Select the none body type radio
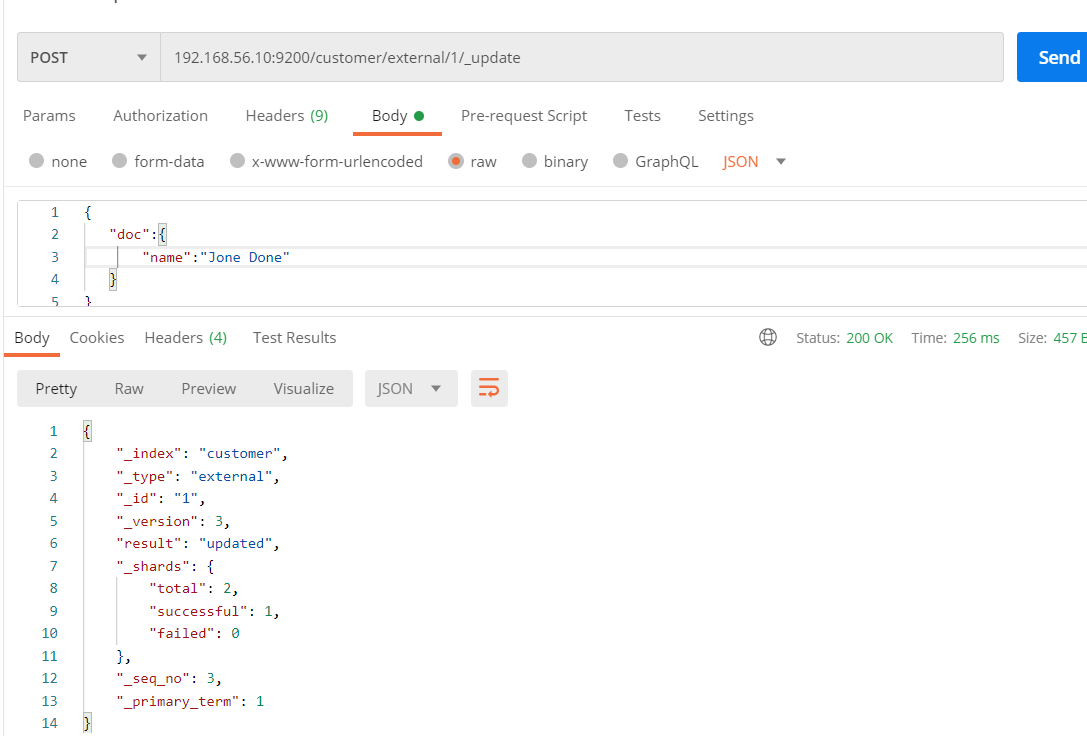The height and width of the screenshot is (736, 1087). (x=37, y=161)
